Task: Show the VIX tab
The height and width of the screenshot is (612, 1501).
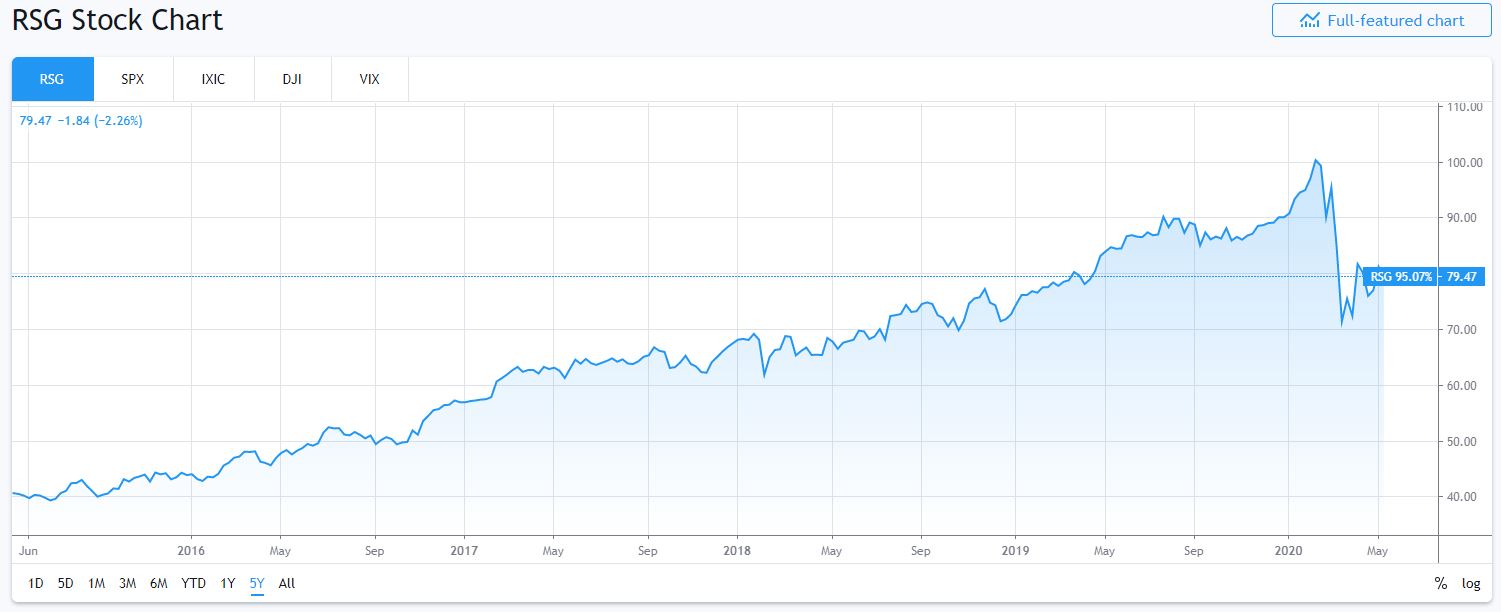Action: (x=370, y=79)
